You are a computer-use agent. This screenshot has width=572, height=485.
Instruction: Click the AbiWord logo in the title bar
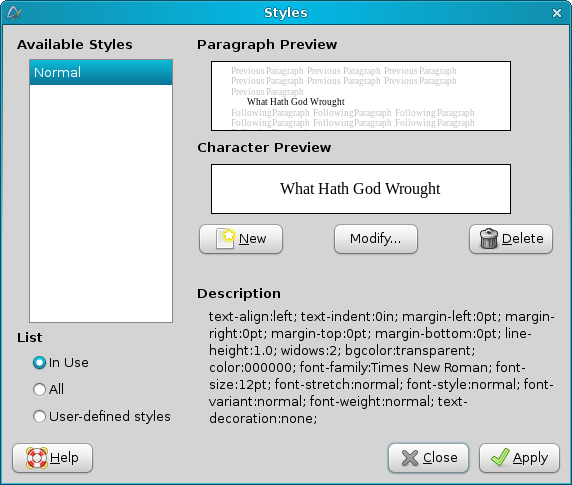point(14,13)
